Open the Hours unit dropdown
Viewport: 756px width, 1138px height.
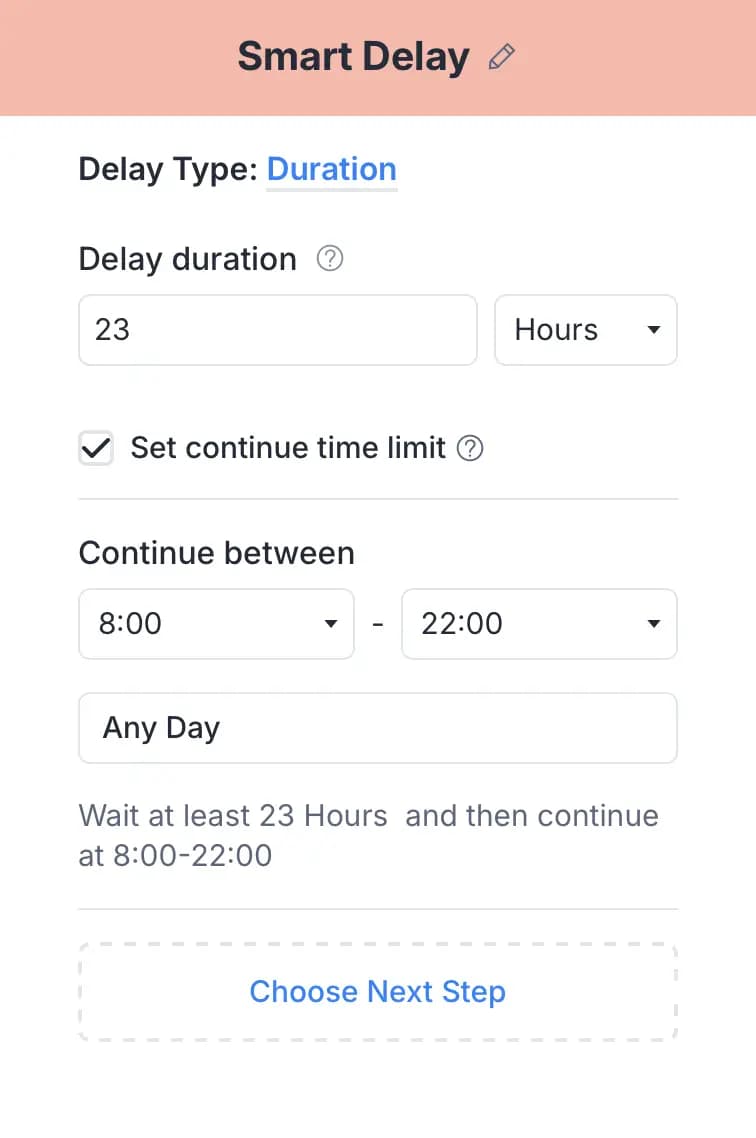pyautogui.click(x=586, y=329)
